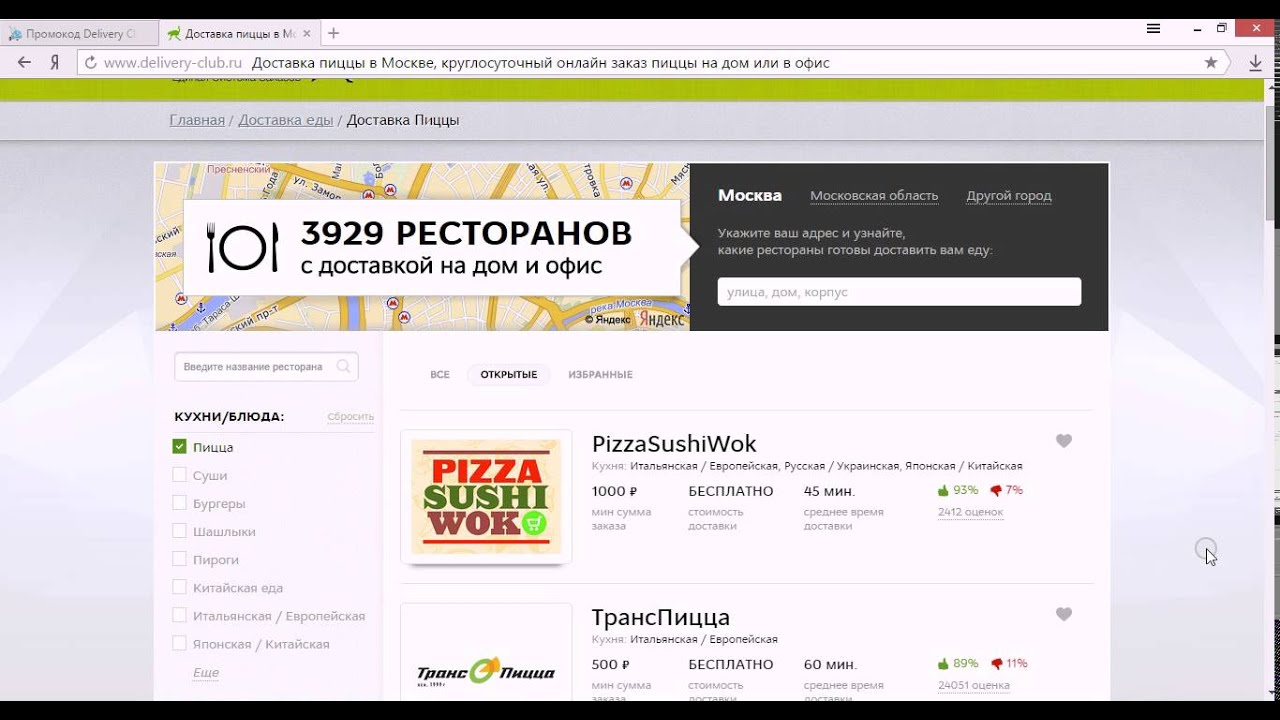Image resolution: width=1280 pixels, height=720 pixels.
Task: Click the browser back arrow
Action: pyautogui.click(x=23, y=62)
